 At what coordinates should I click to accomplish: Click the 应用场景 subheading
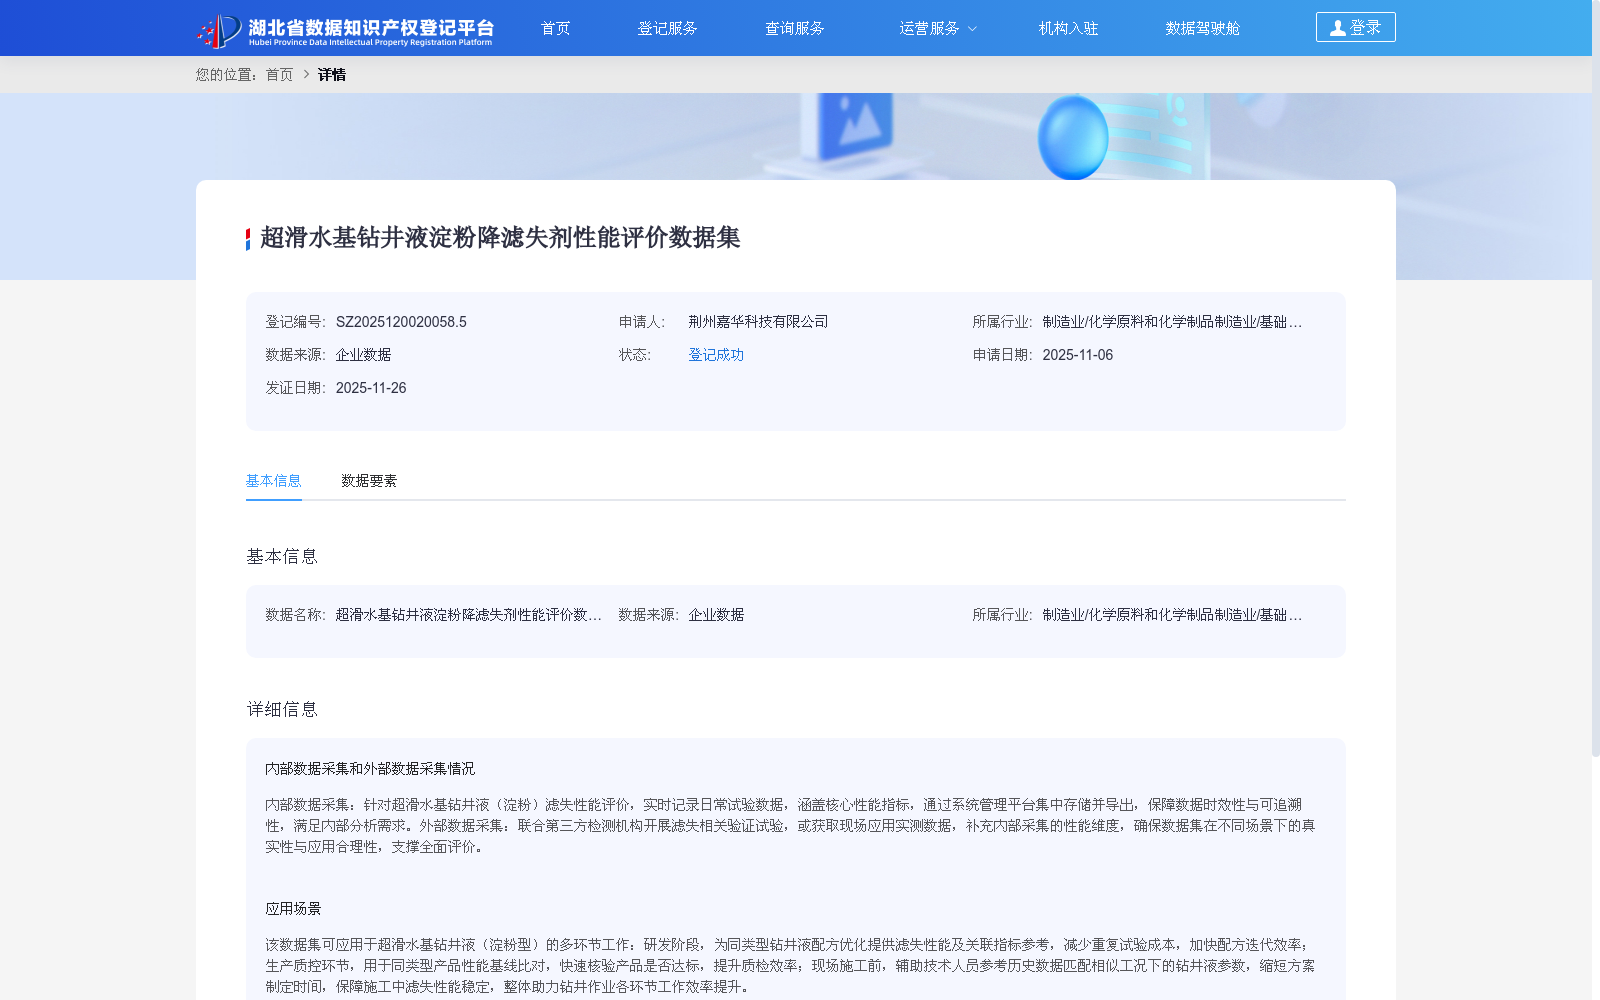(293, 909)
